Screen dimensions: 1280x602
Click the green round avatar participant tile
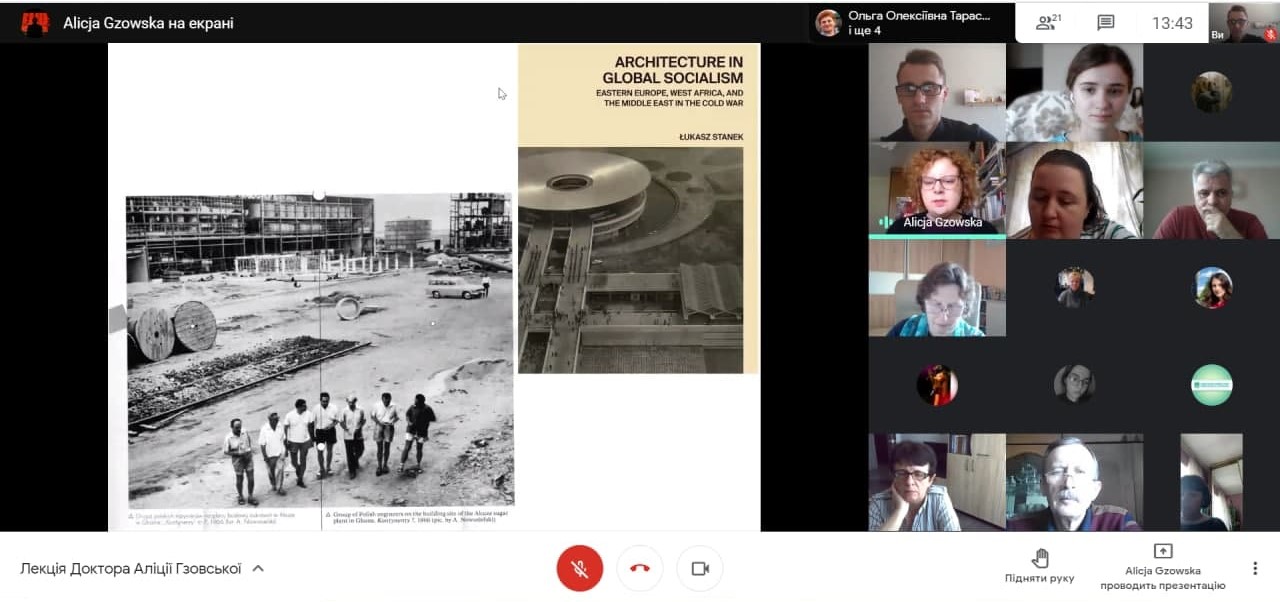point(1212,385)
